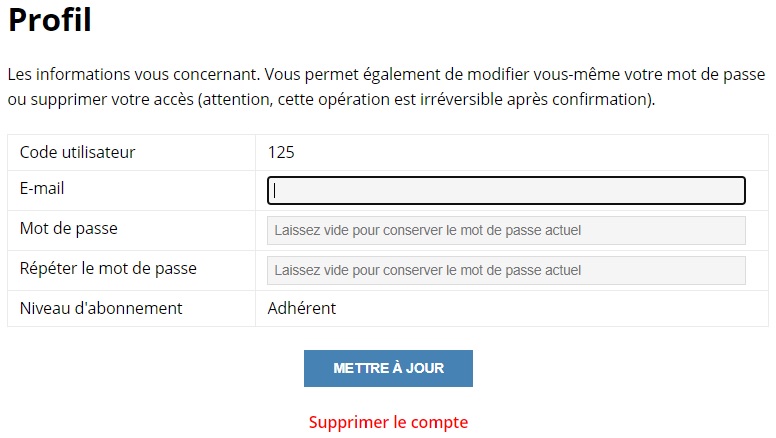This screenshot has height=438, width=776.
Task: Click the word attention in the description
Action: 237,100
